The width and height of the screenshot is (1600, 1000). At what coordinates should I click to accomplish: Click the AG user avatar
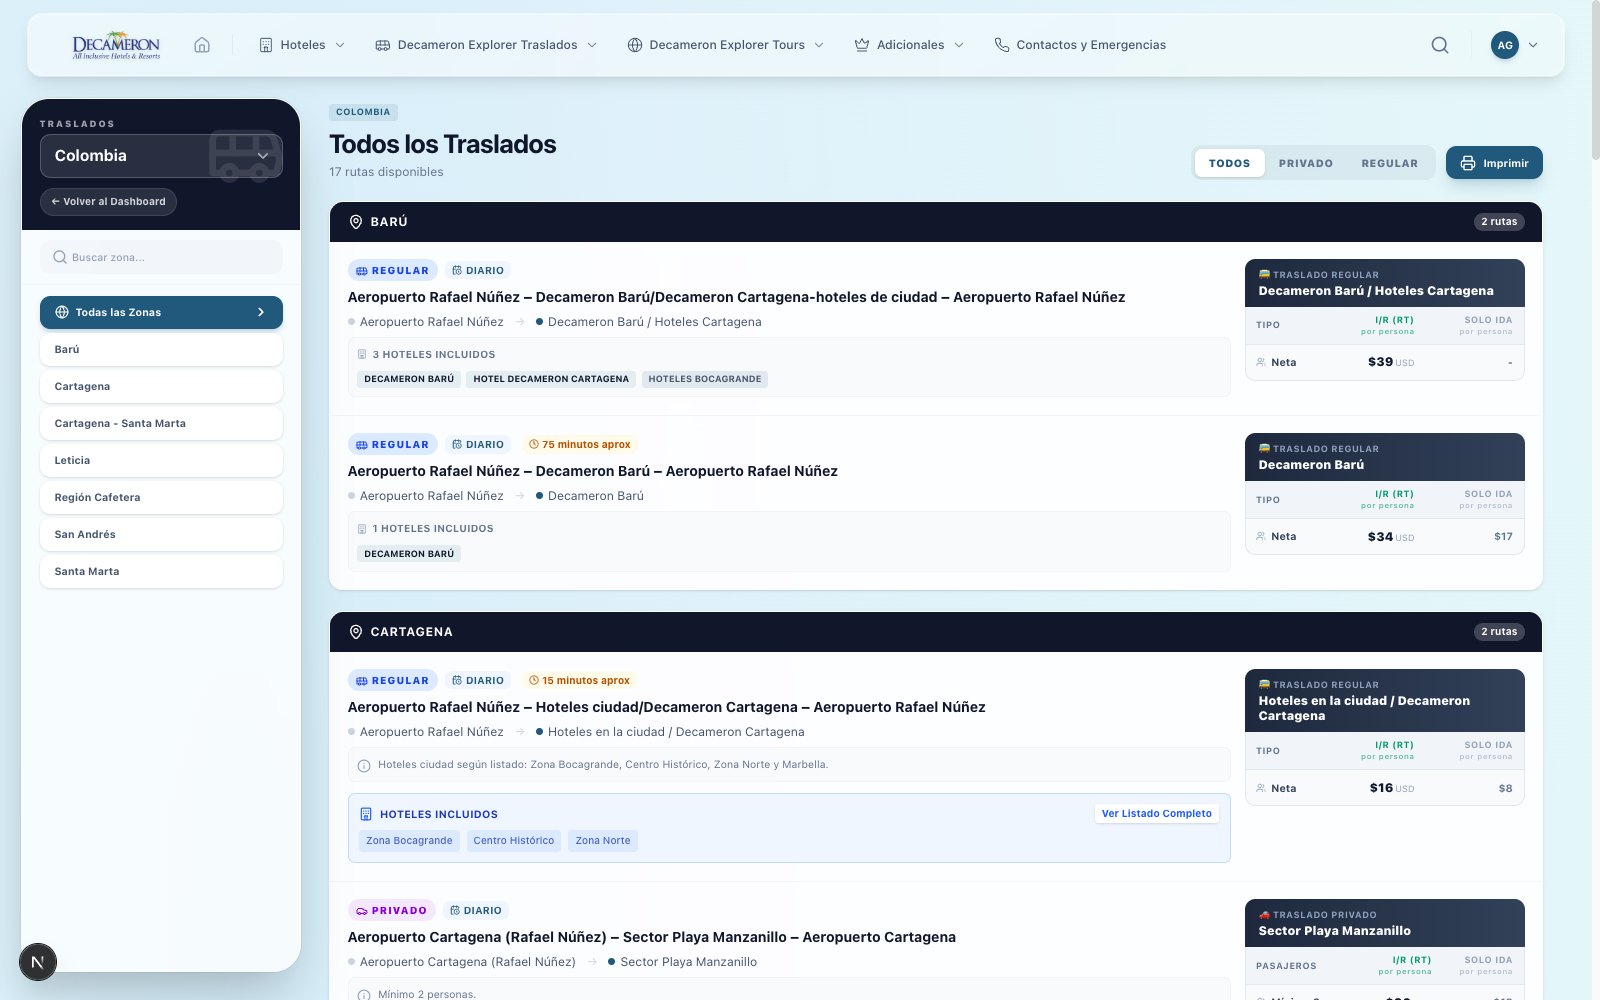tap(1505, 45)
